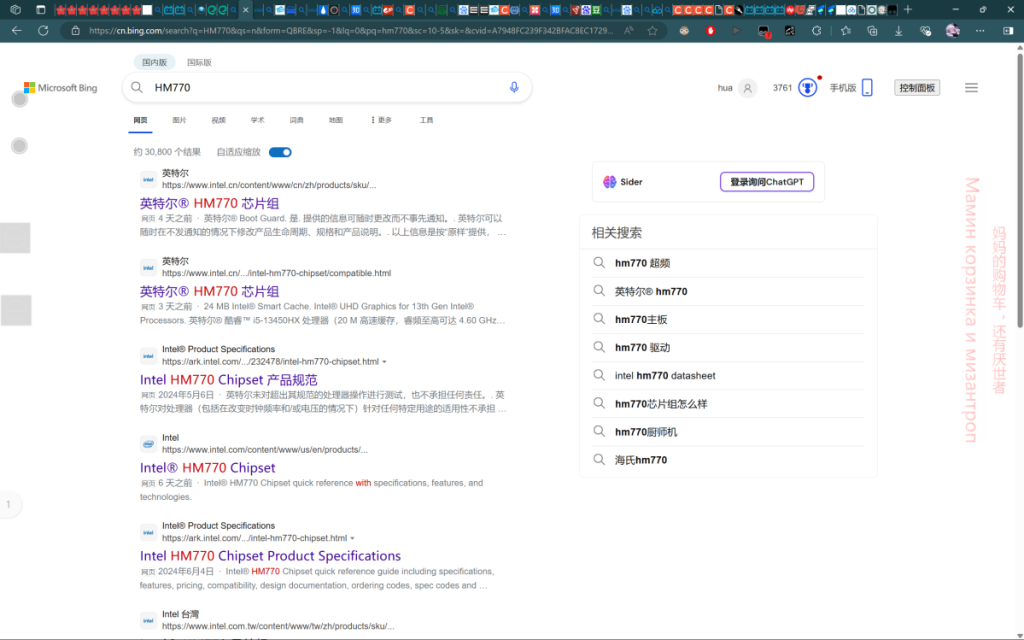Switch to the 地图 search tab

pyautogui.click(x=336, y=120)
